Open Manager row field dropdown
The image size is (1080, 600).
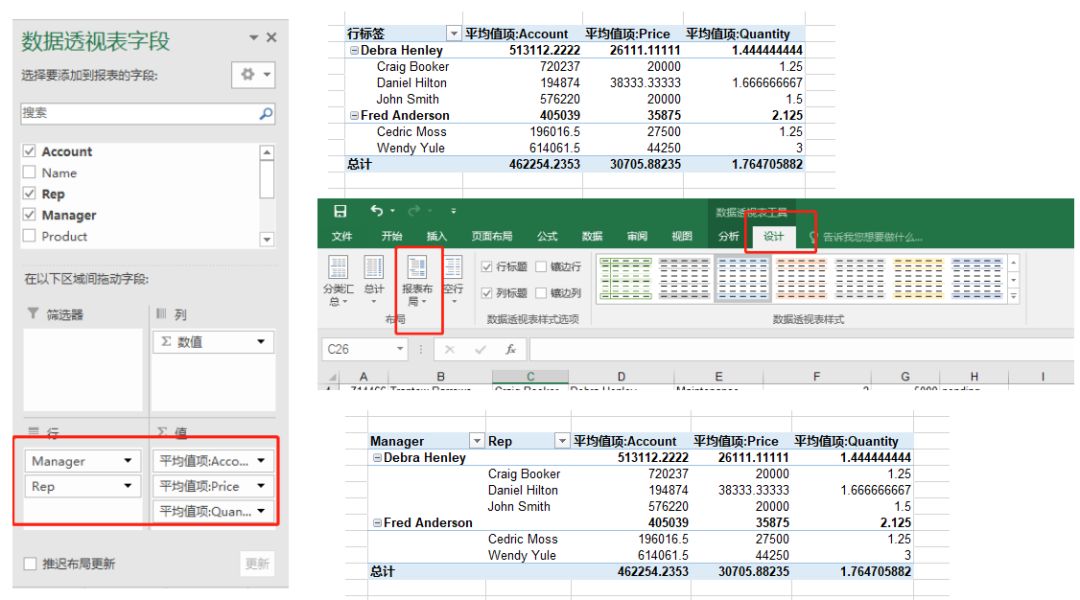[x=127, y=461]
